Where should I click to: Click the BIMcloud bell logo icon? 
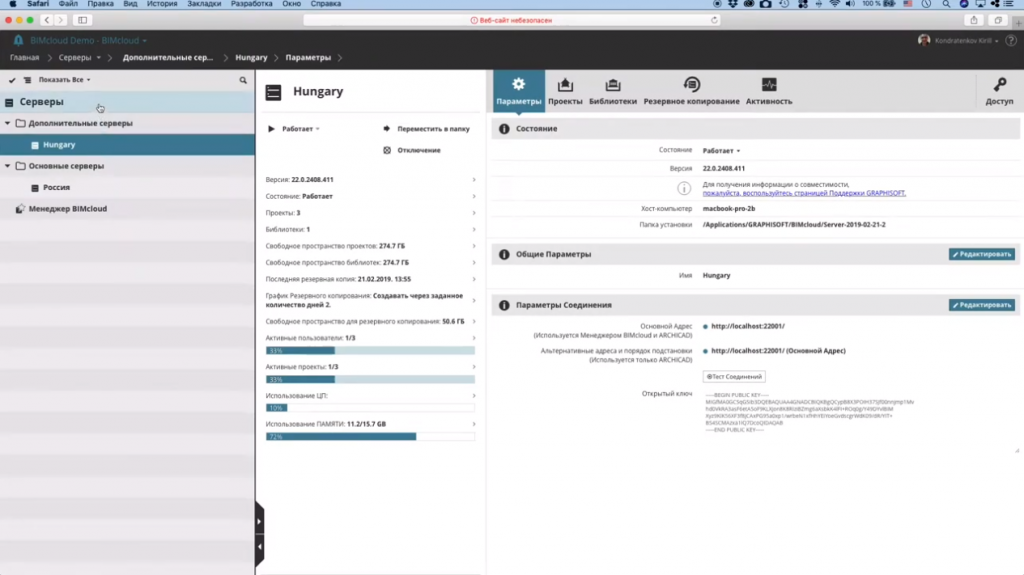[18, 41]
